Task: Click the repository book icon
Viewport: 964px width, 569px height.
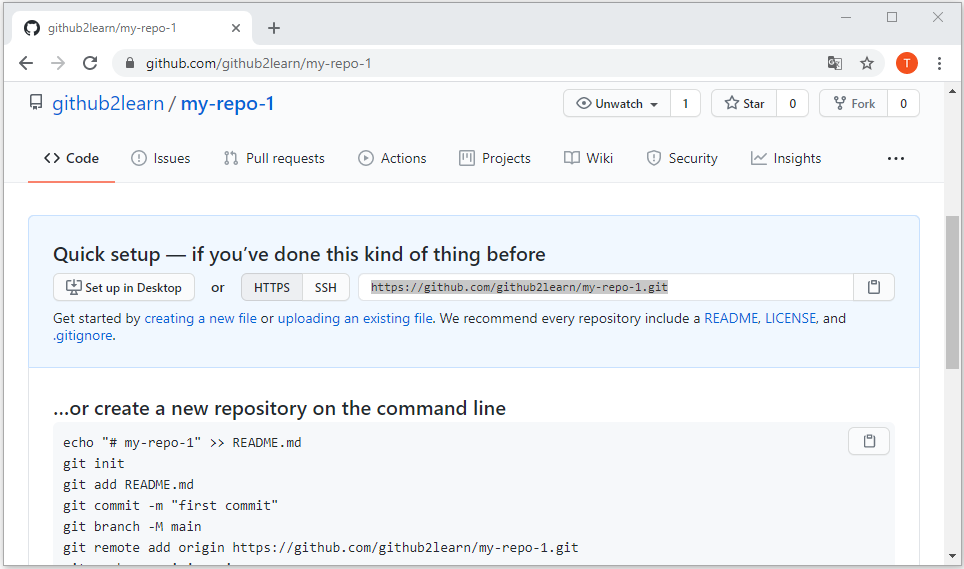Action: [36, 103]
